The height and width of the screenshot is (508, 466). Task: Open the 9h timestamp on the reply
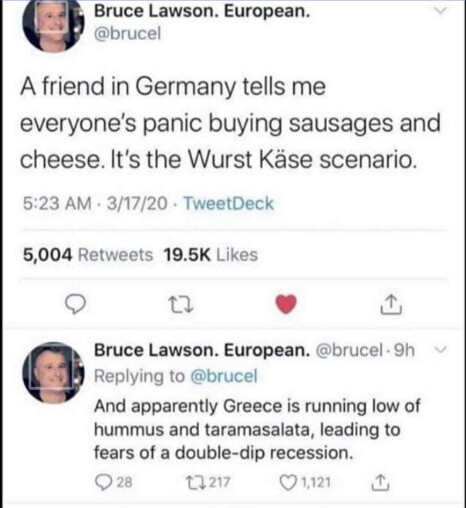404,350
